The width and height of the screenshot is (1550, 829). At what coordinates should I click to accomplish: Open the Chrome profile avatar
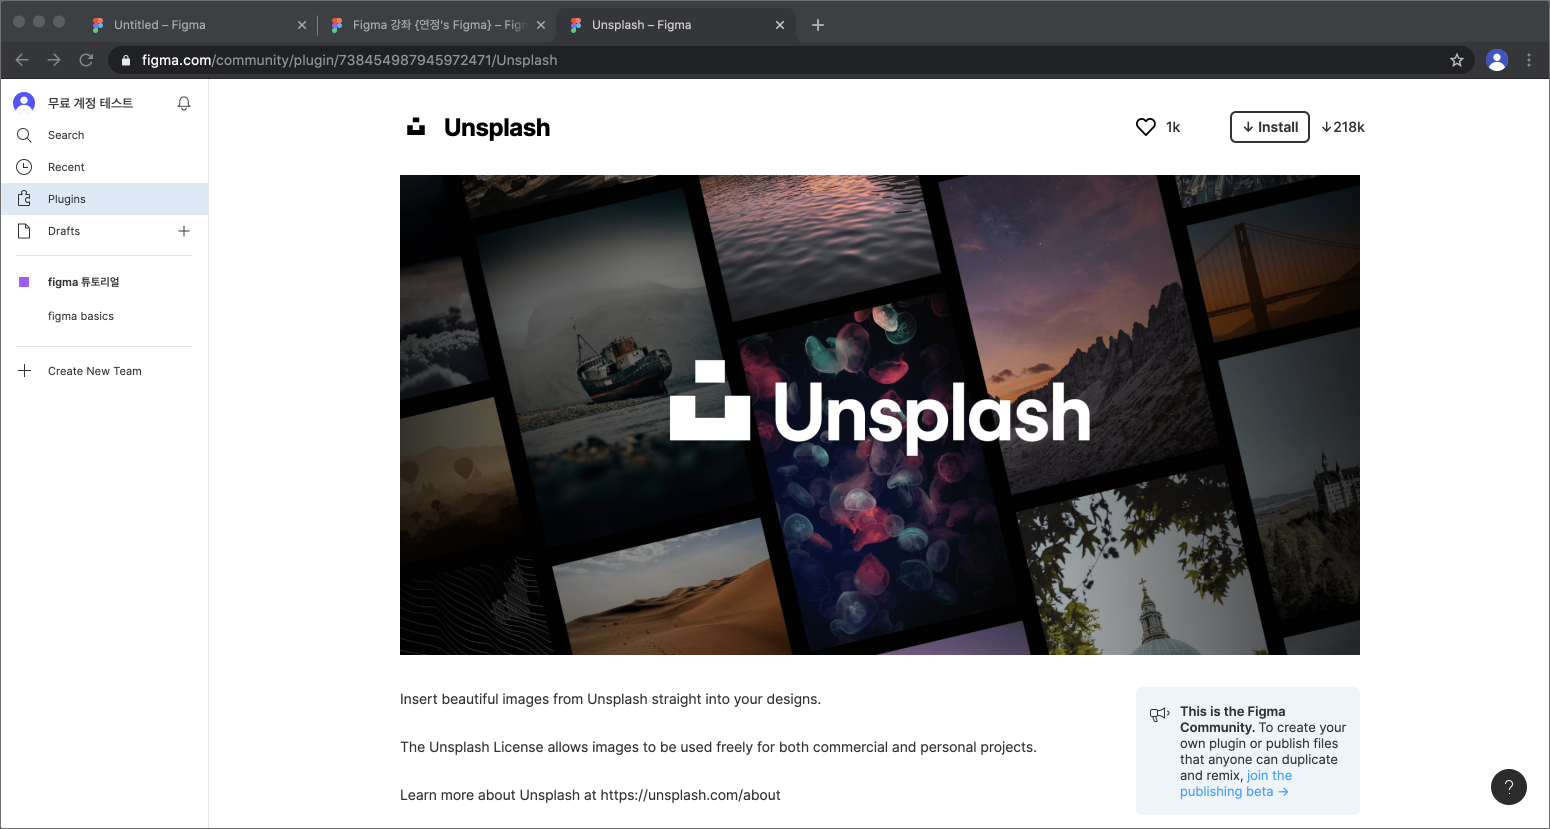1497,60
